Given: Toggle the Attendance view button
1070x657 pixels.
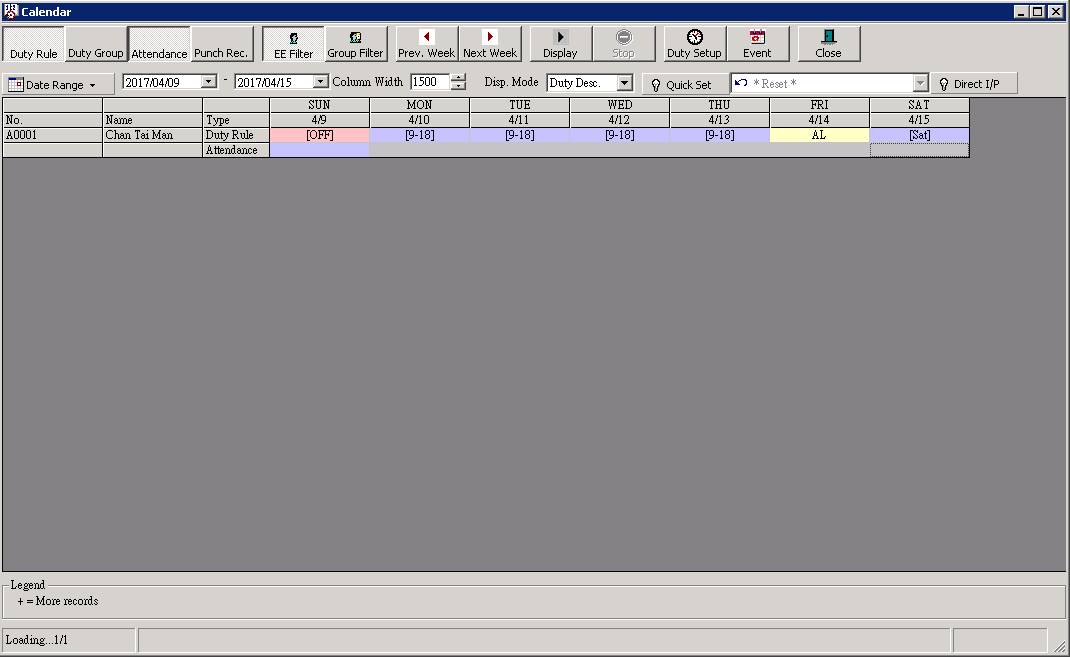Looking at the screenshot, I should [159, 45].
